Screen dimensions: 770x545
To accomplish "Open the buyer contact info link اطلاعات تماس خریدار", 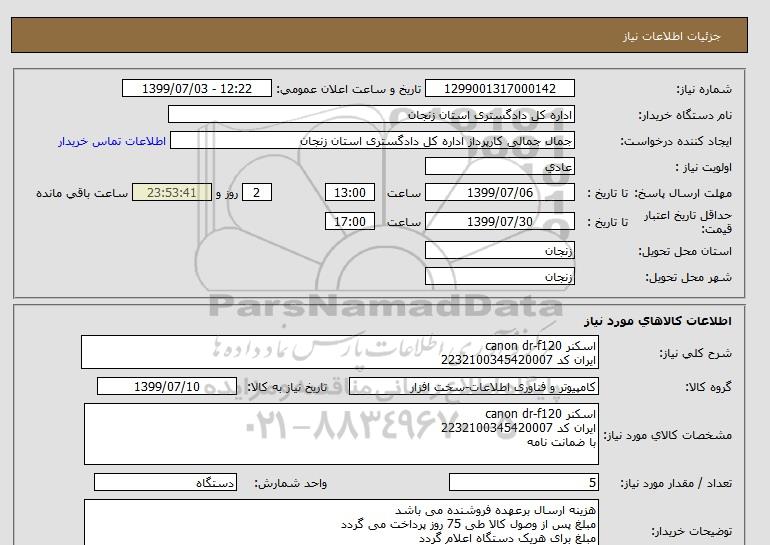I will click(112, 141).
